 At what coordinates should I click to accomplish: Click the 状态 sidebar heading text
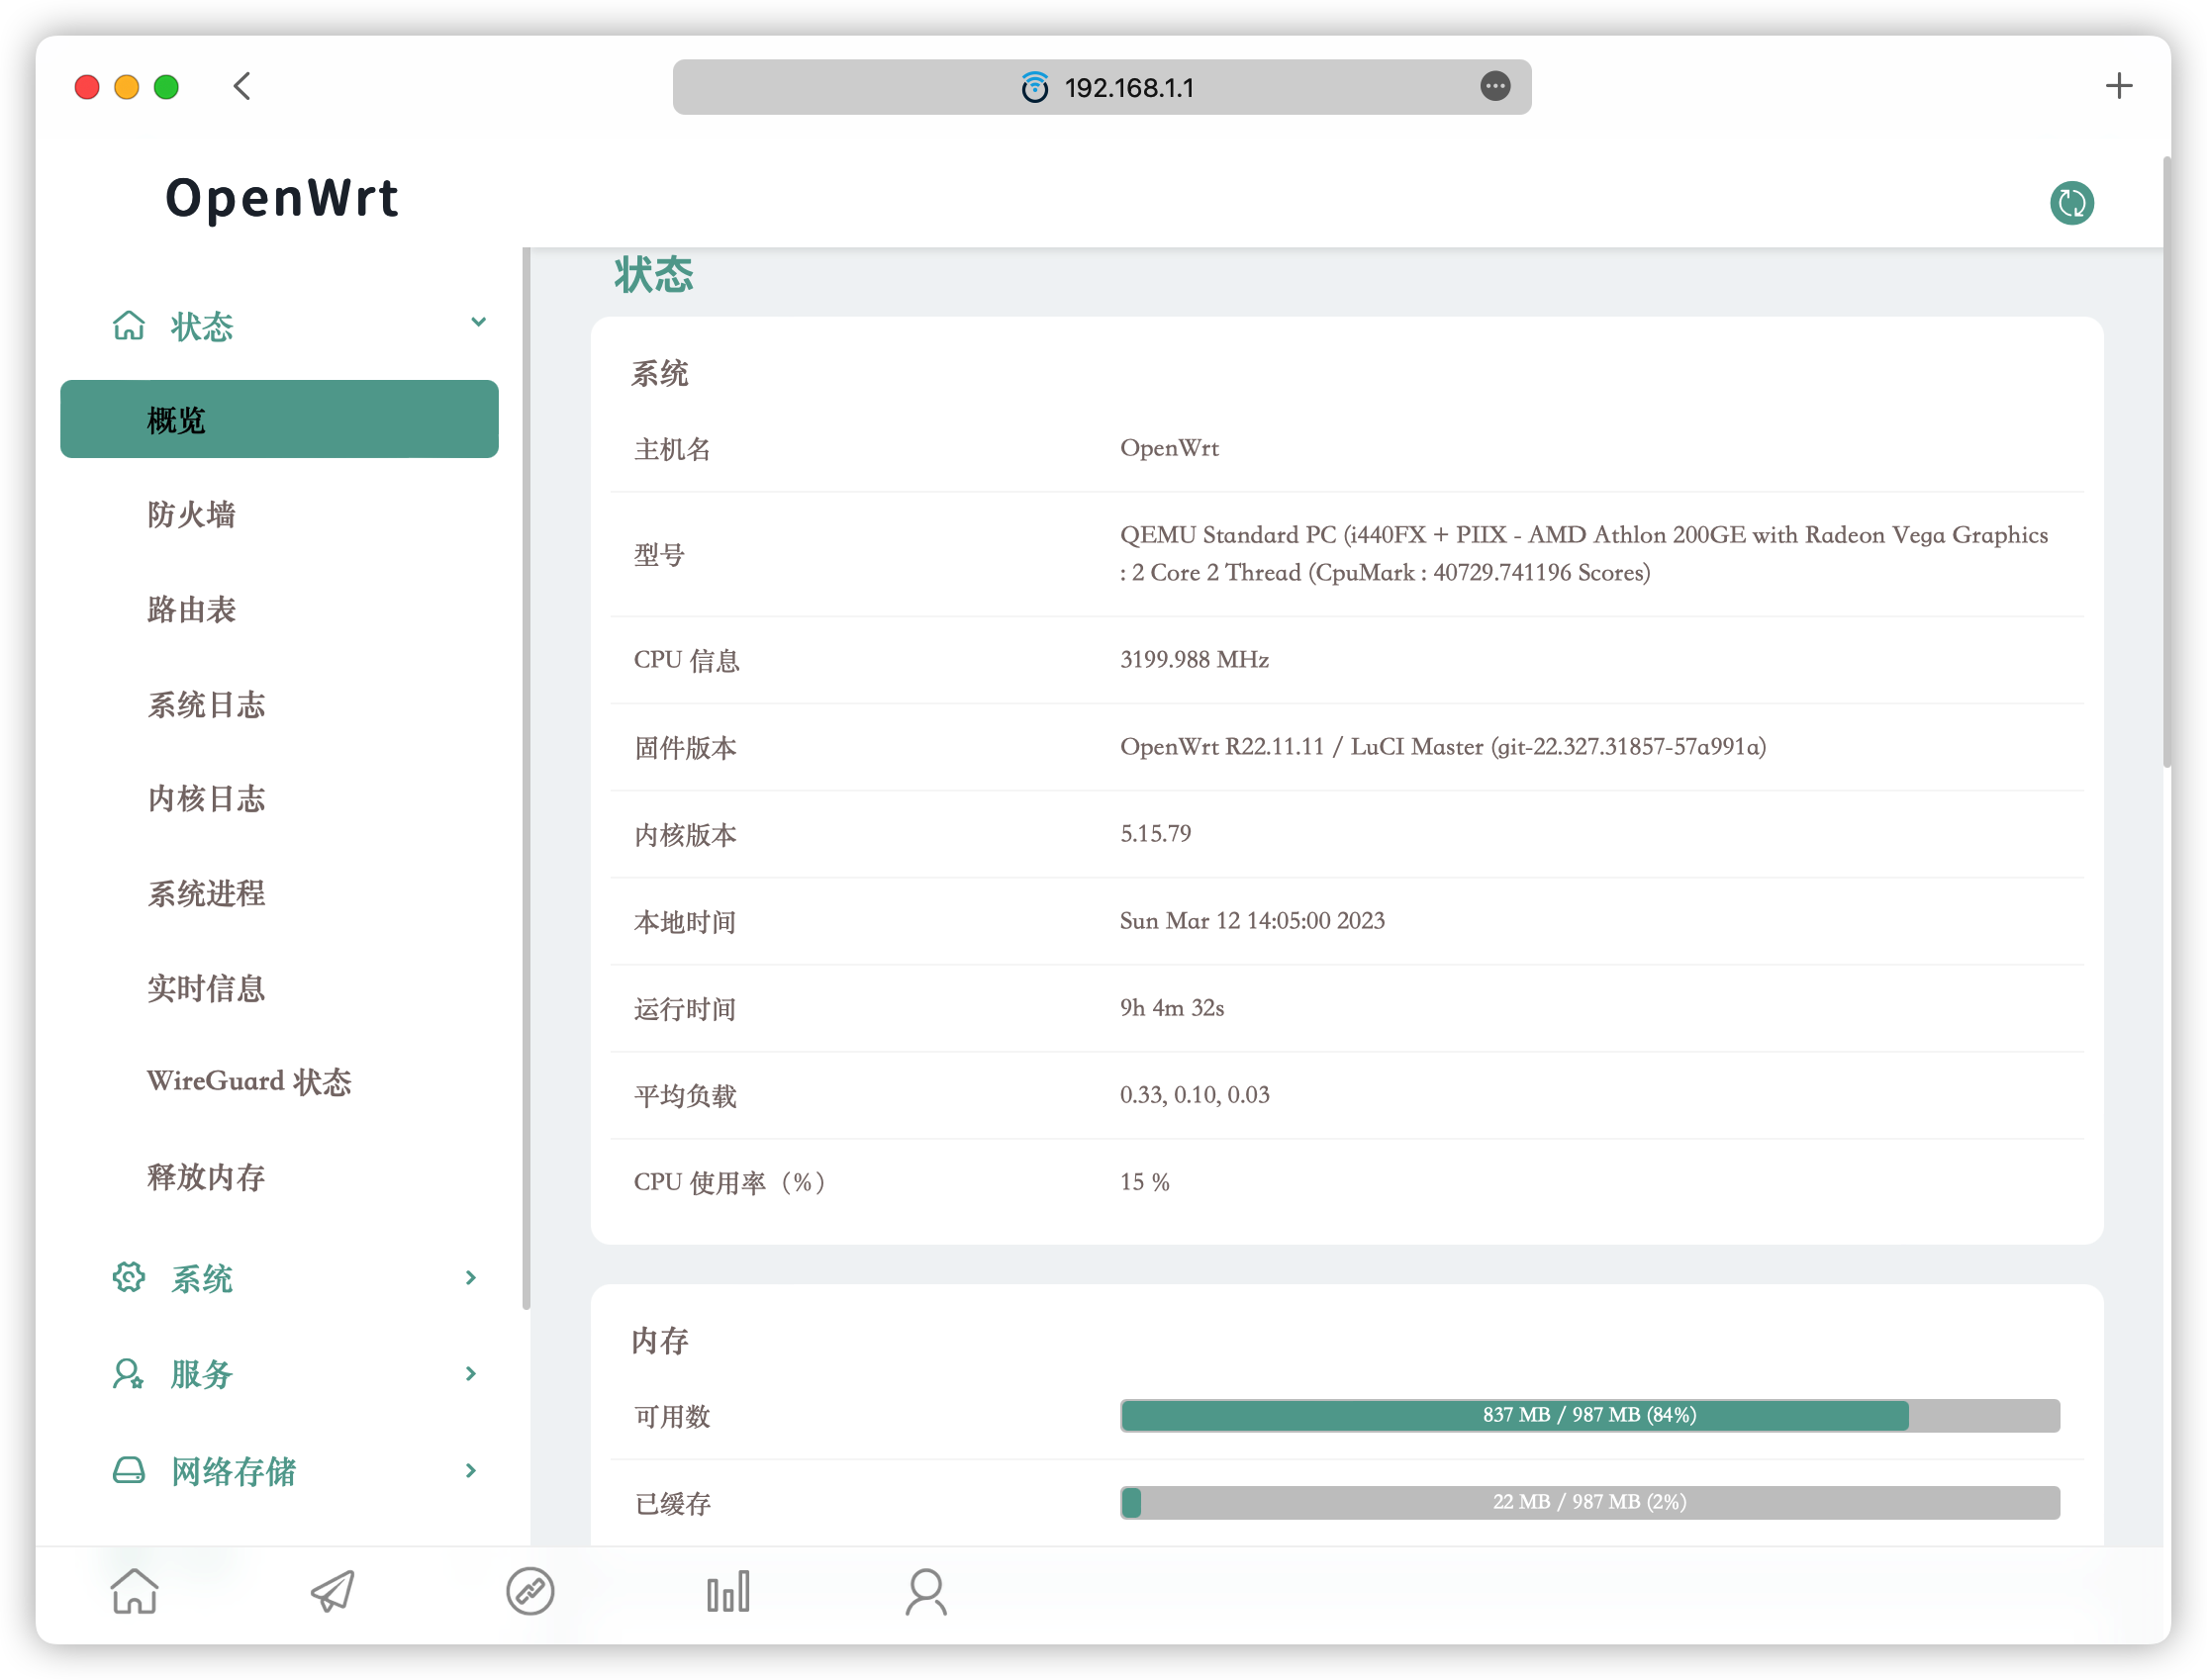point(202,327)
